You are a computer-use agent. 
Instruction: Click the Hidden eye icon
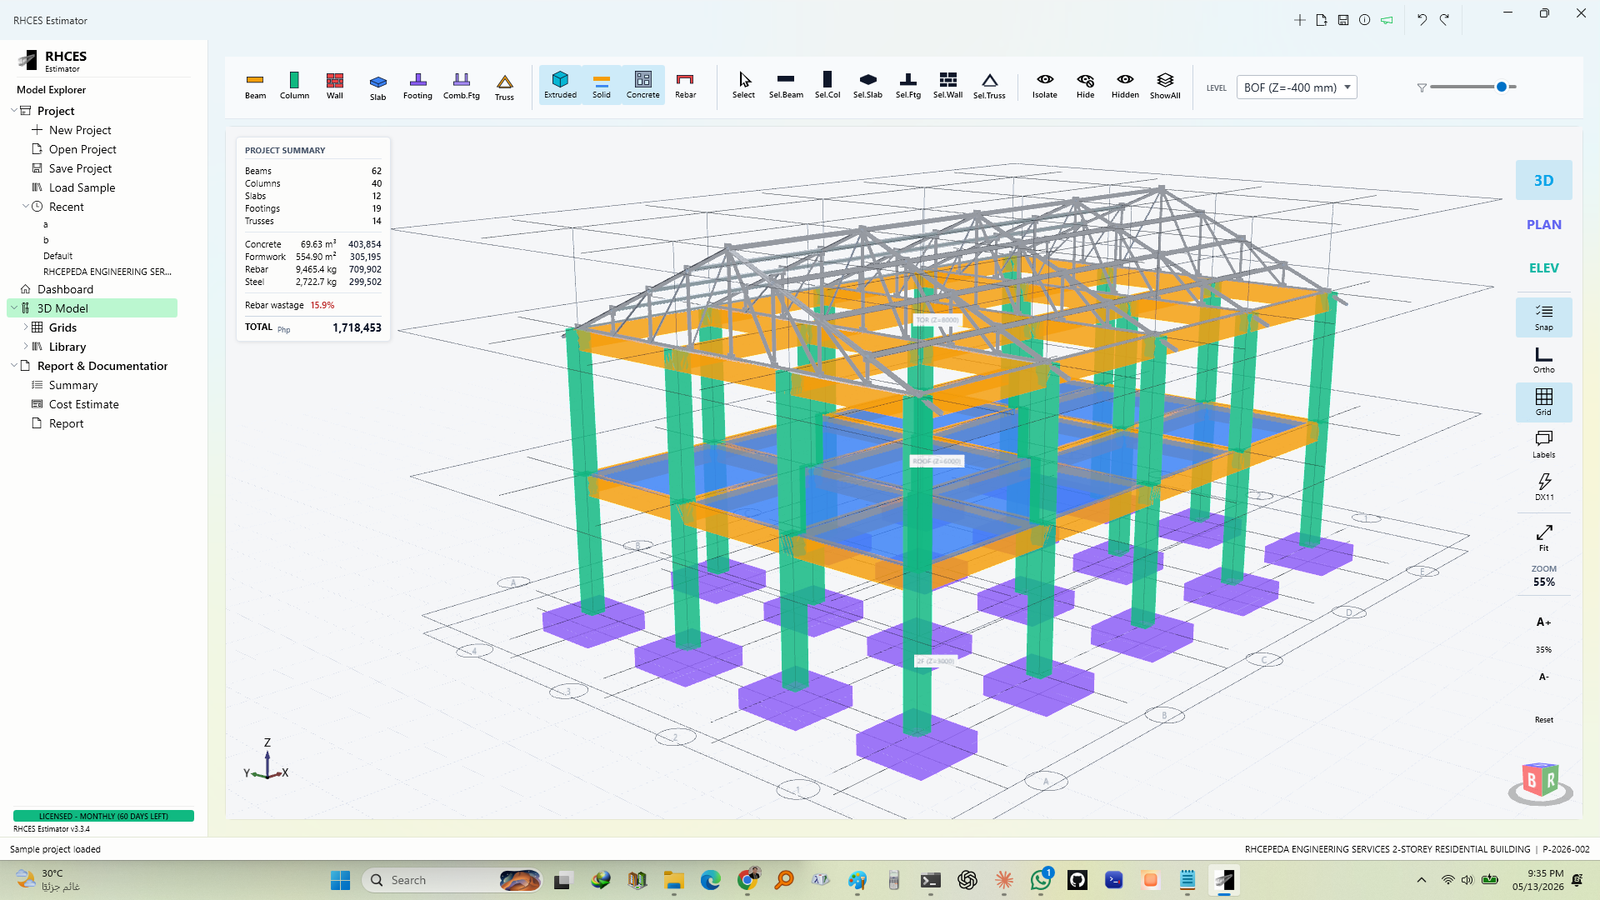click(1125, 85)
